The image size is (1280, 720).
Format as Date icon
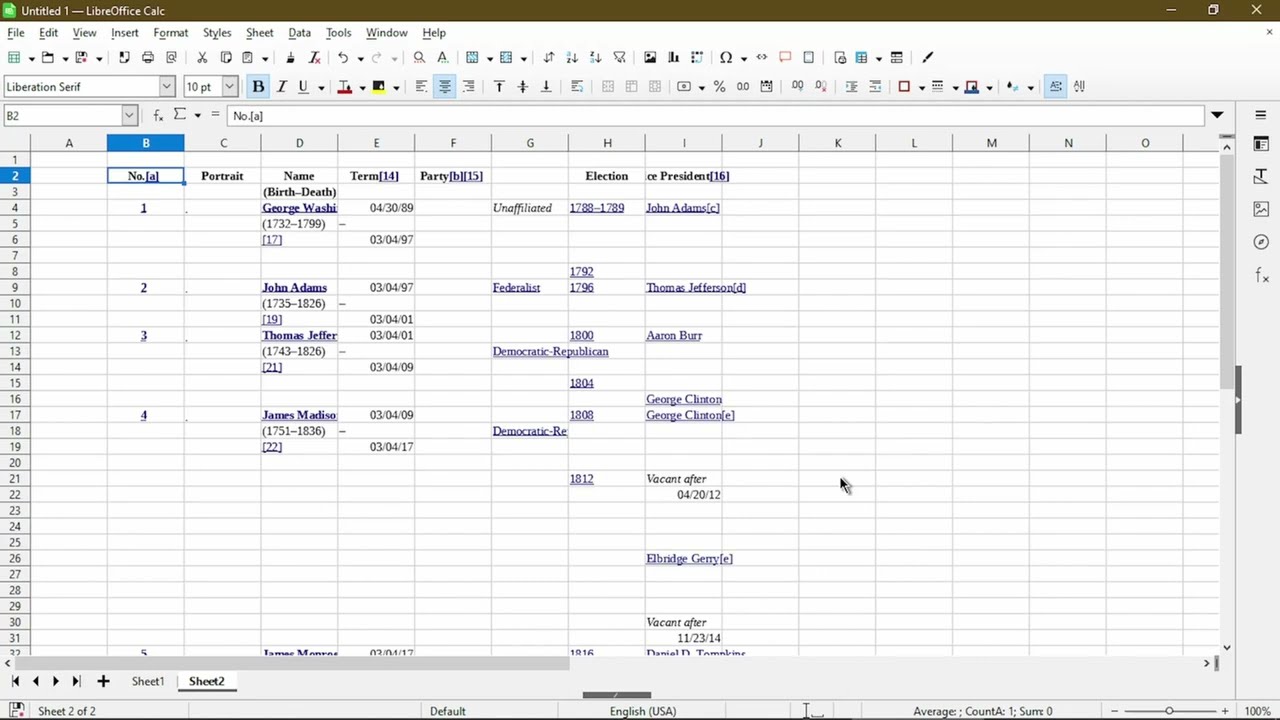tap(766, 87)
